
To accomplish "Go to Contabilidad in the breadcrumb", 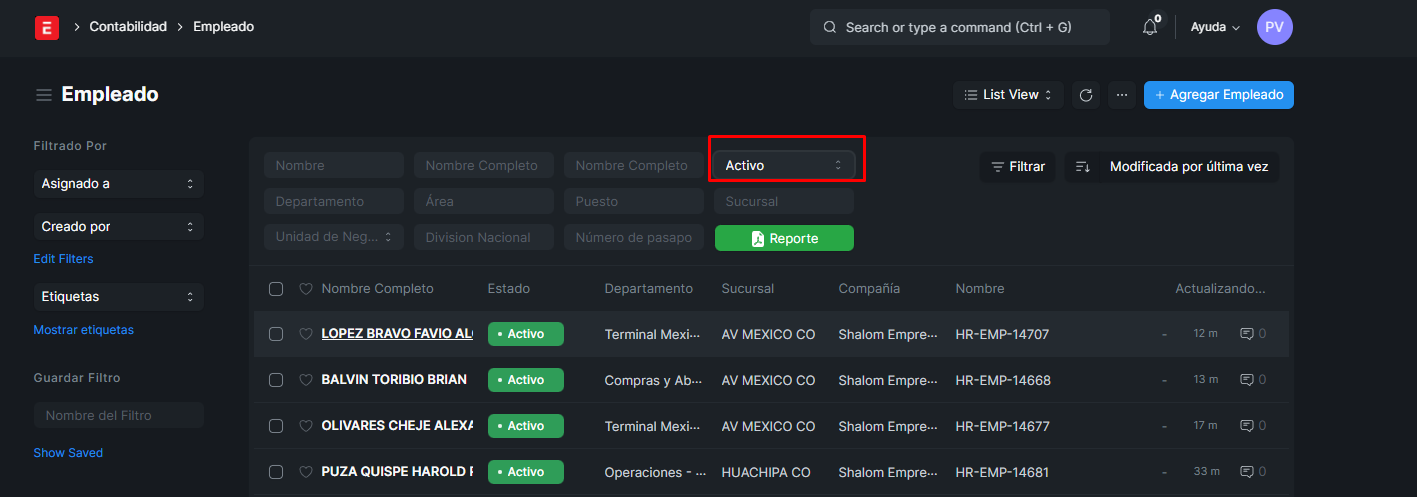I will coord(128,27).
